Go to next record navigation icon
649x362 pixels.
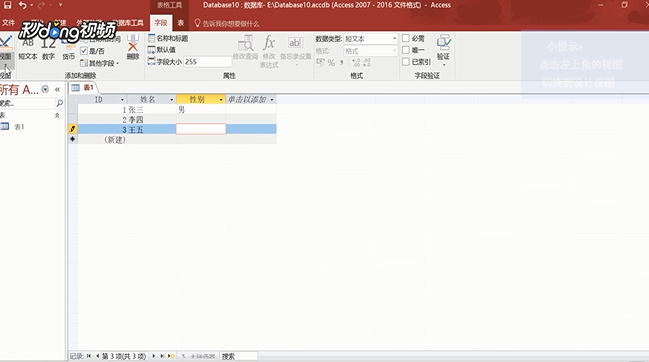point(154,356)
